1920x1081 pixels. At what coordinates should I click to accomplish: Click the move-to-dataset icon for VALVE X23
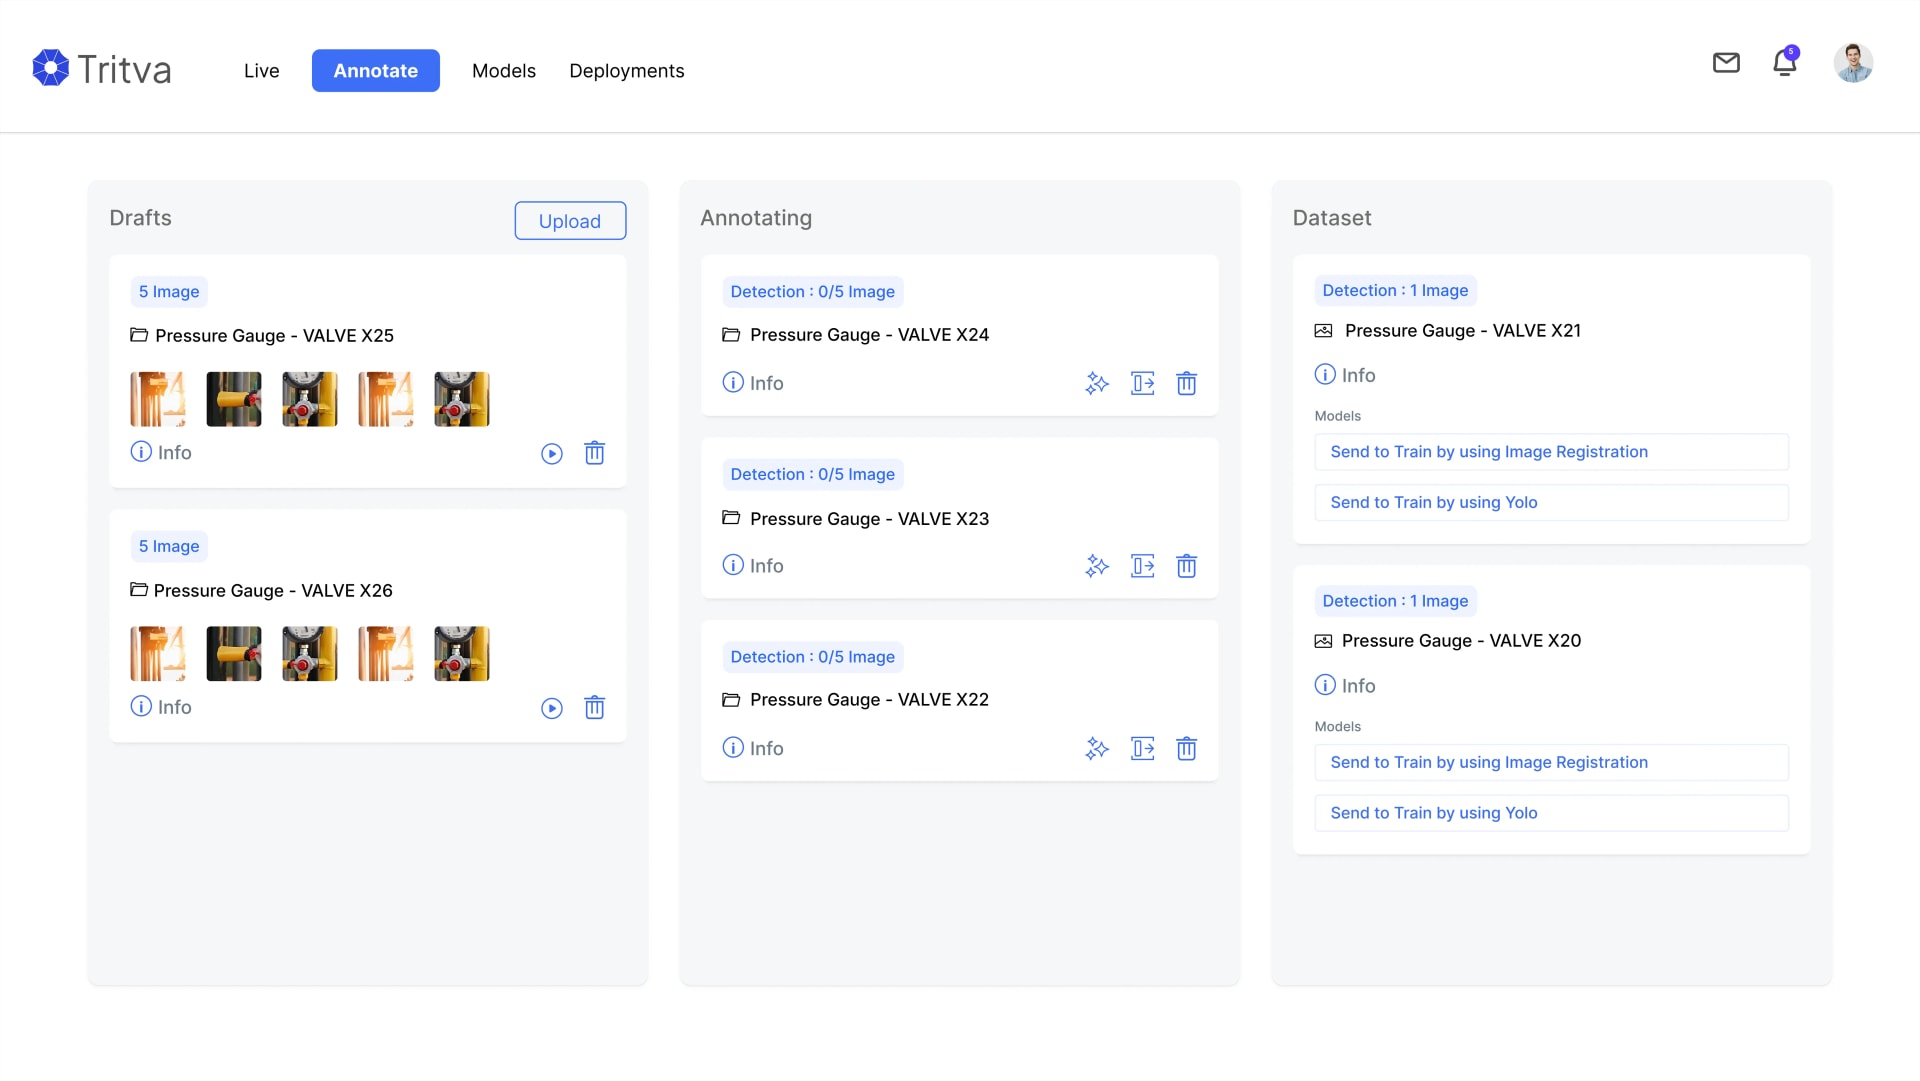(1142, 566)
